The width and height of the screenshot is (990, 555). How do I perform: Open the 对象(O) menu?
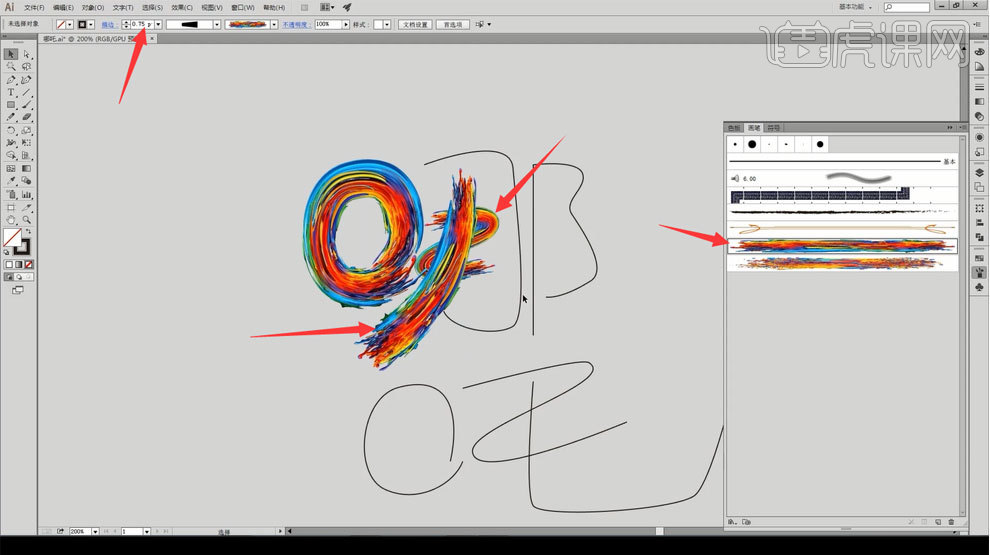[93, 8]
